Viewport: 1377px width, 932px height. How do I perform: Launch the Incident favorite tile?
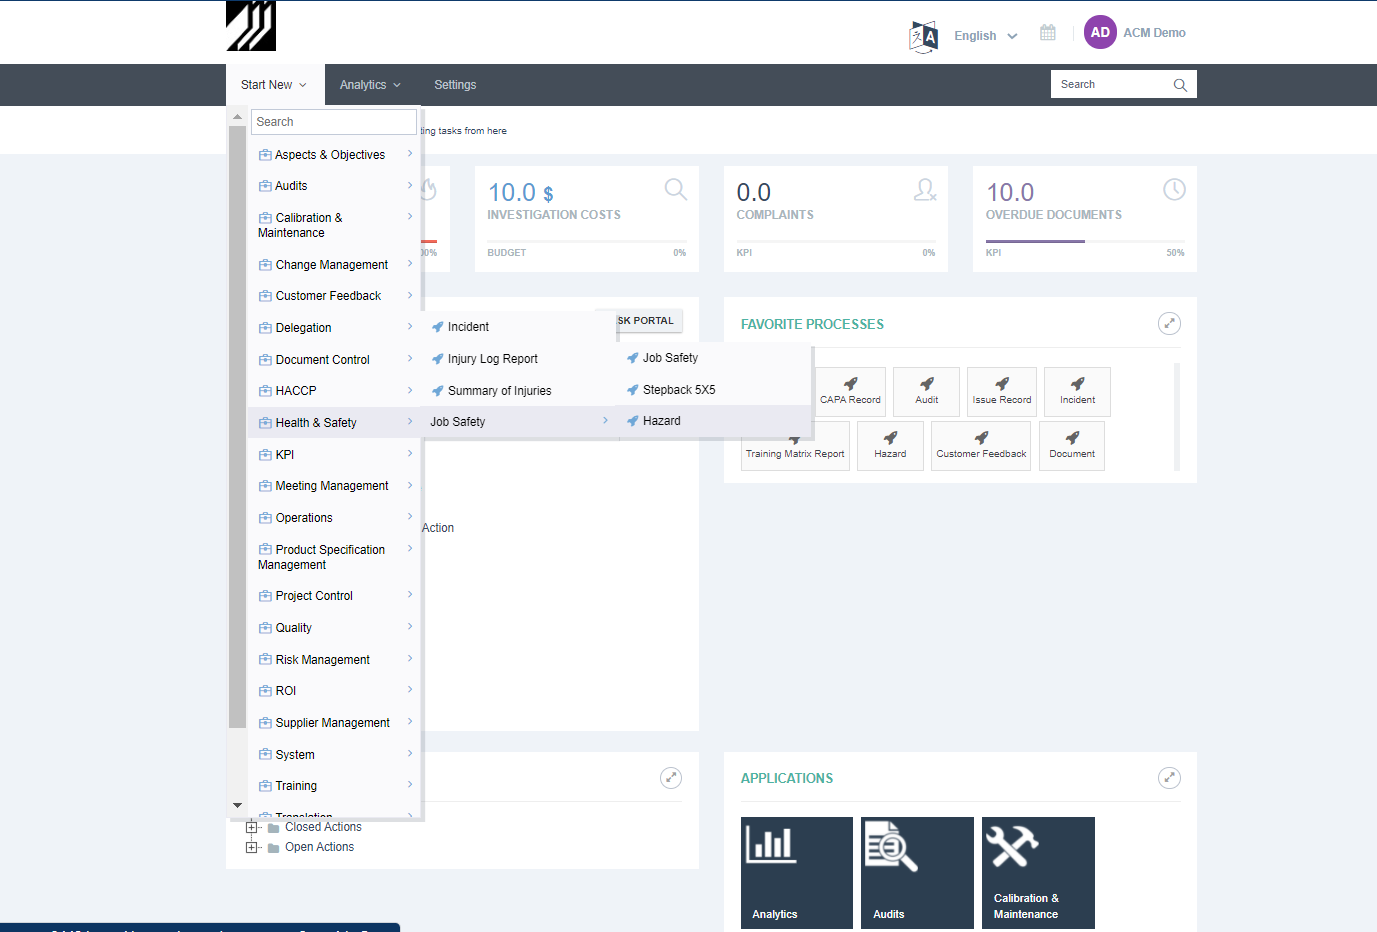(1077, 392)
